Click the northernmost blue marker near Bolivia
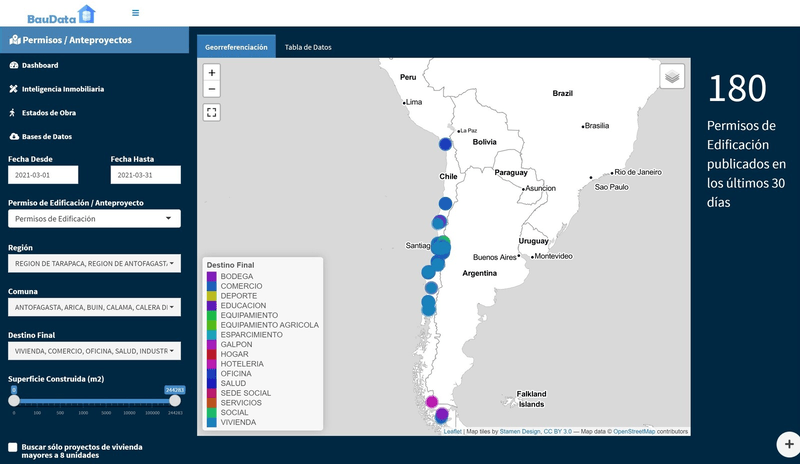 tap(445, 144)
